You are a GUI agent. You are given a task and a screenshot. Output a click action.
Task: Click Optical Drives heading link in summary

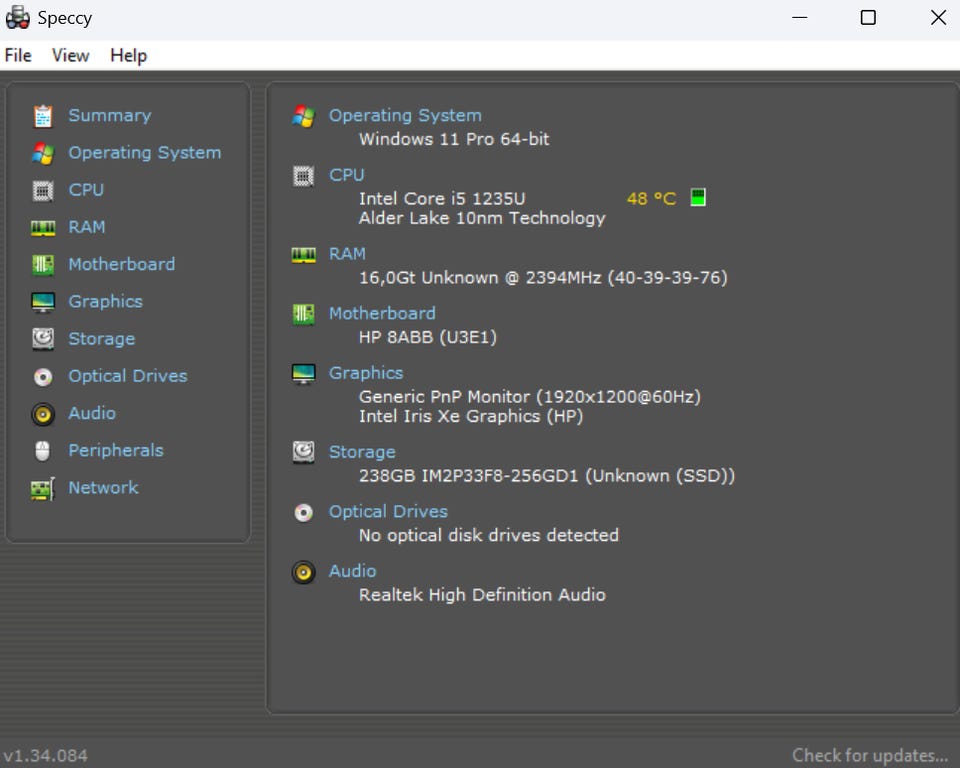pos(388,511)
